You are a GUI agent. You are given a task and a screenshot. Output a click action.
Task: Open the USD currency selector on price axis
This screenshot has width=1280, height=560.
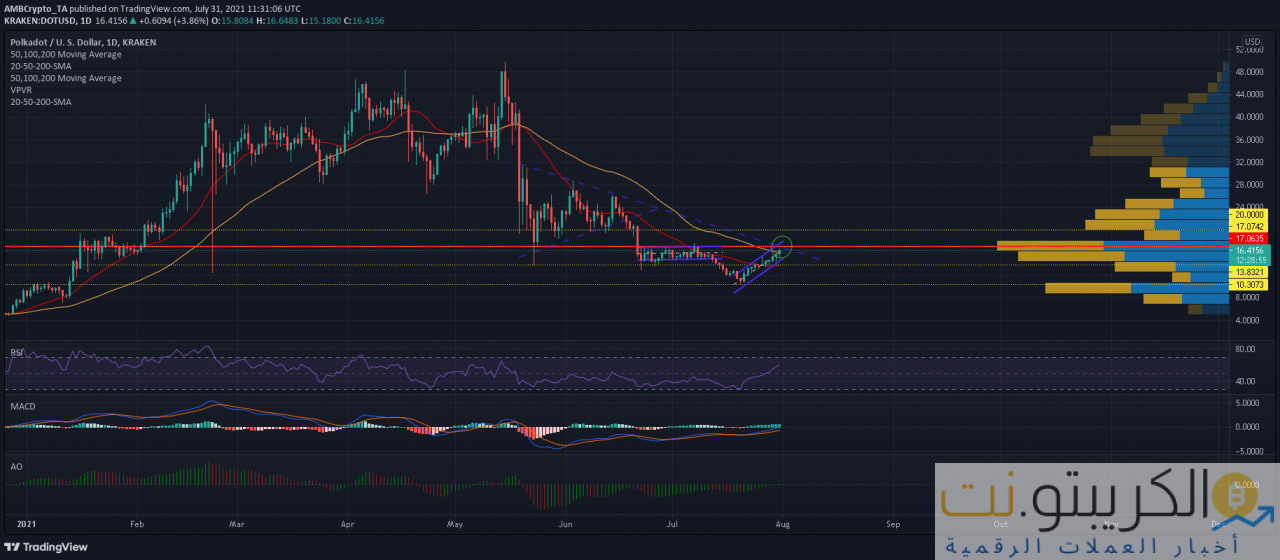[1251, 41]
